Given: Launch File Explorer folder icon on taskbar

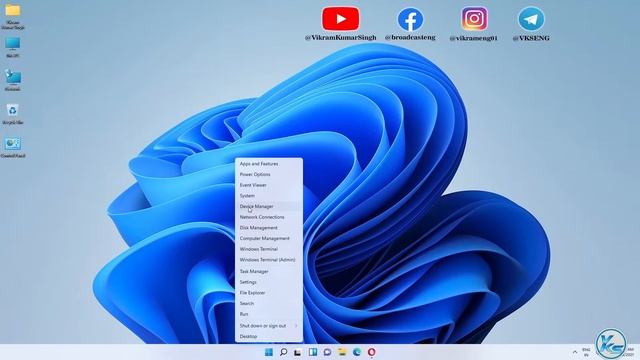Looking at the screenshot, I should coord(342,352).
